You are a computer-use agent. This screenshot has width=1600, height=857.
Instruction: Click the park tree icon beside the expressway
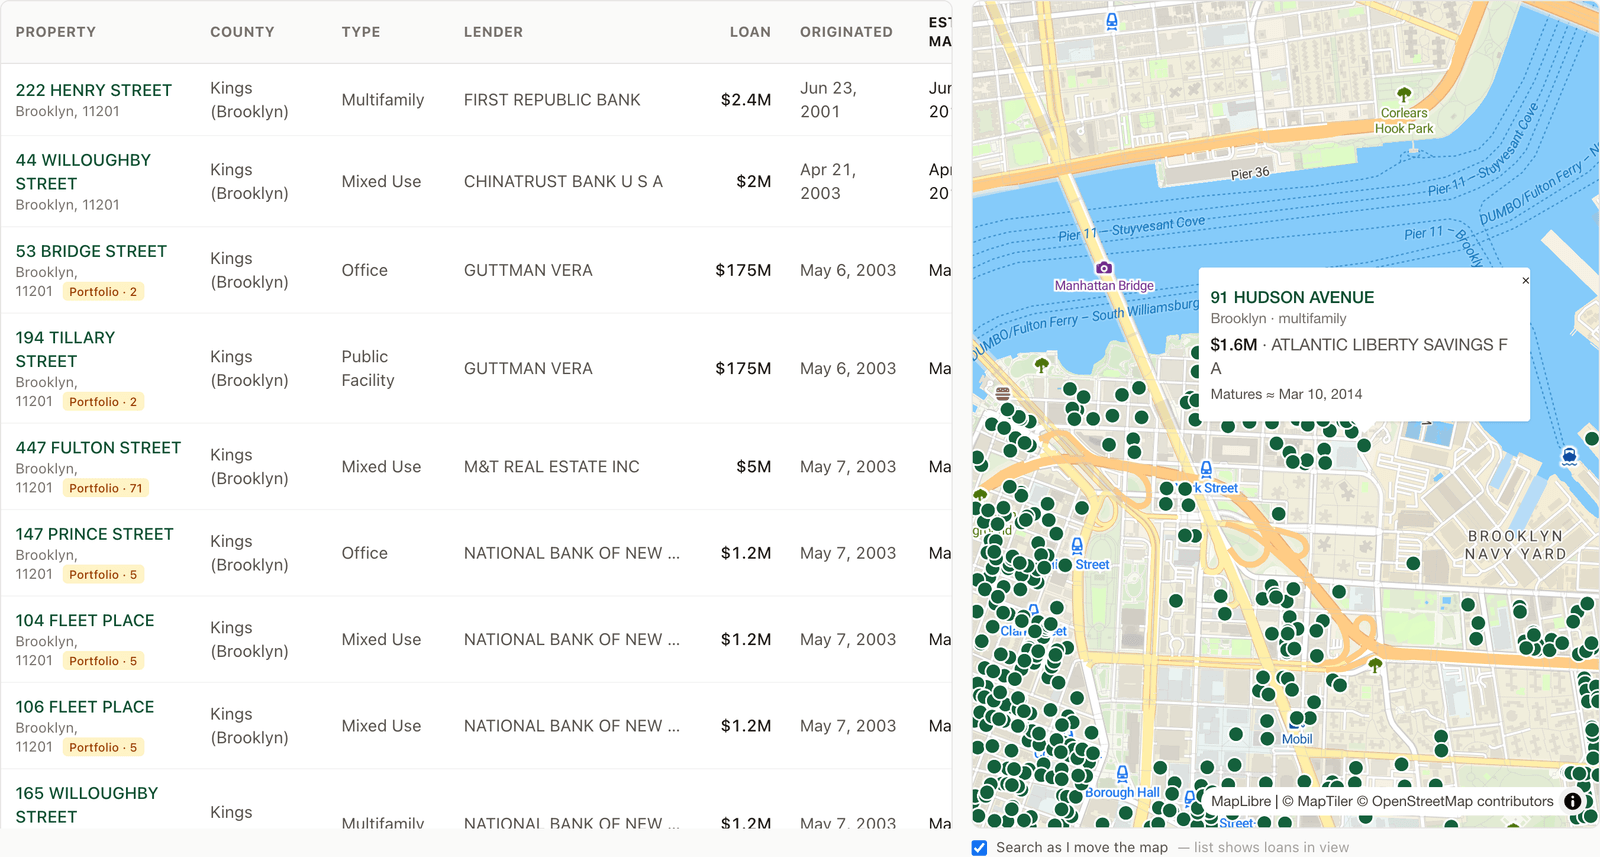1375,665
